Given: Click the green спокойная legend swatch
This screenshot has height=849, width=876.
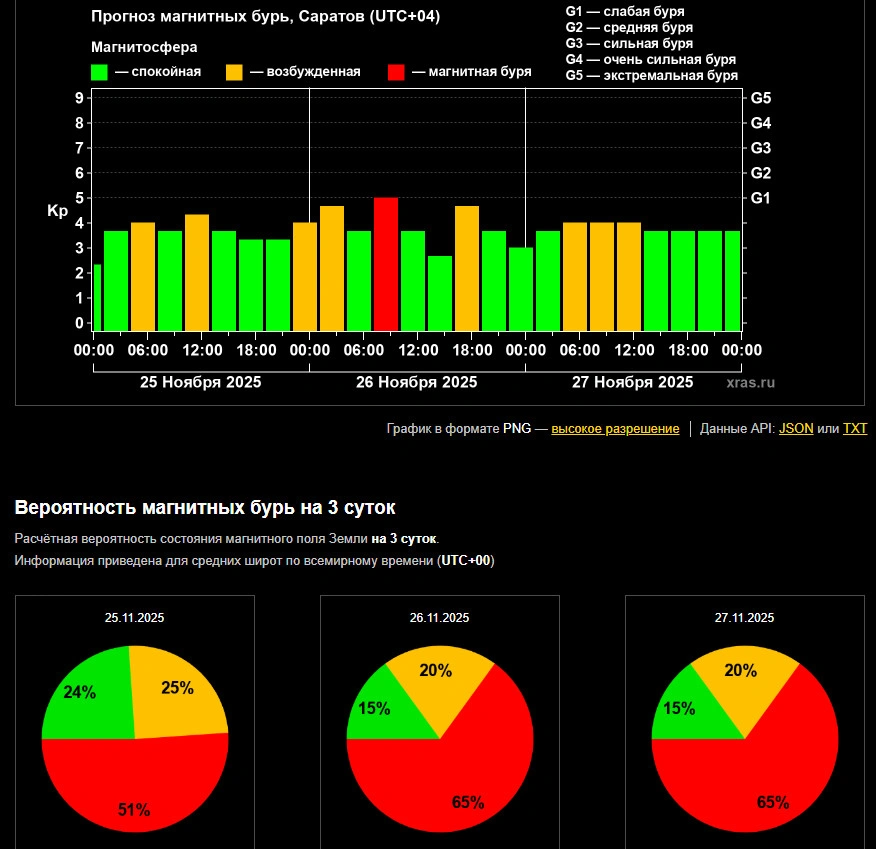Looking at the screenshot, I should pos(99,72).
